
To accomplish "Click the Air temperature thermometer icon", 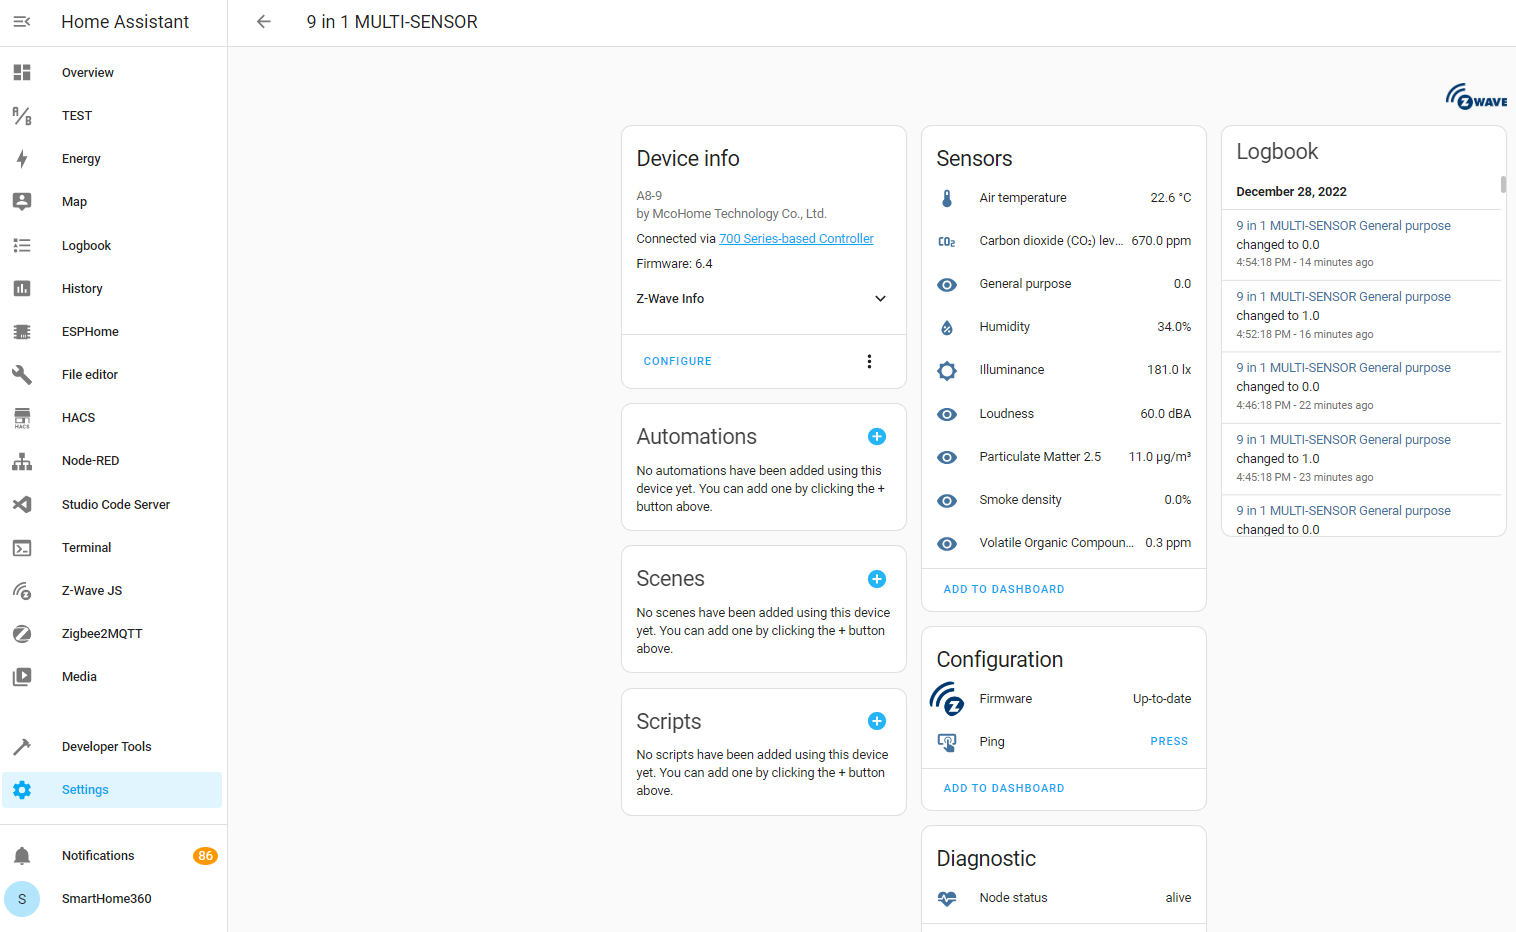I will click(947, 198).
